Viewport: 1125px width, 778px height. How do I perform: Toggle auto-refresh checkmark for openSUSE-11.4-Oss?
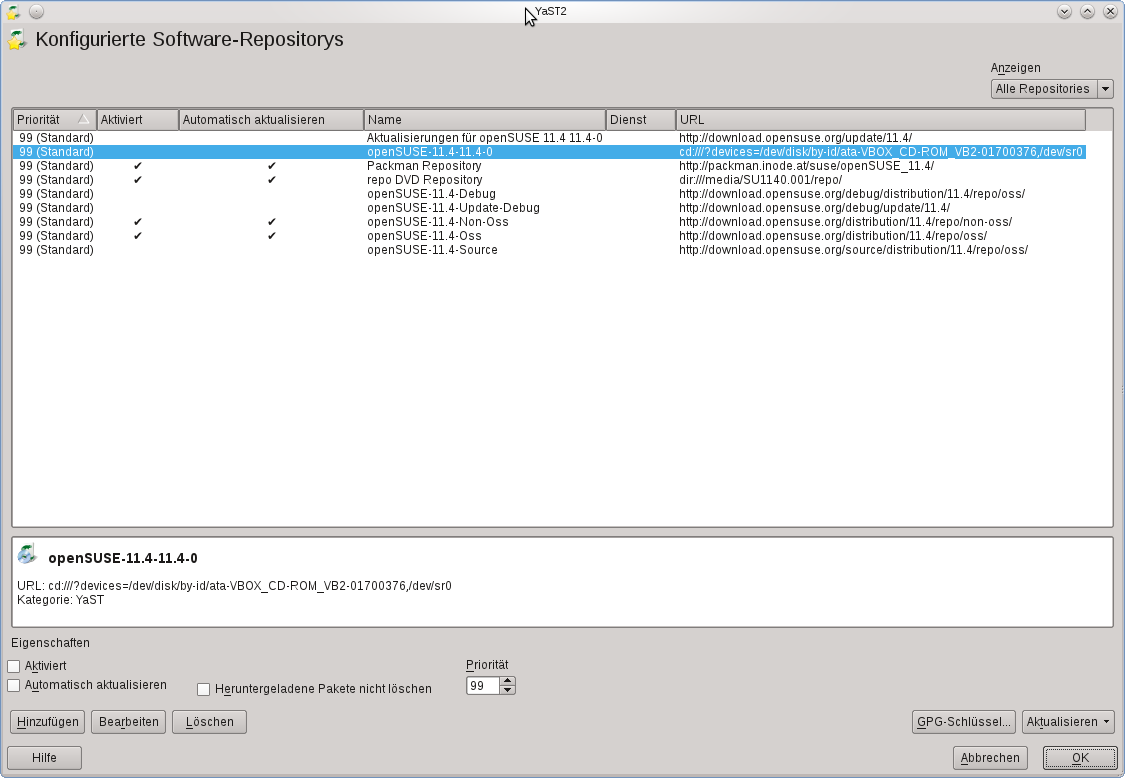coord(271,236)
